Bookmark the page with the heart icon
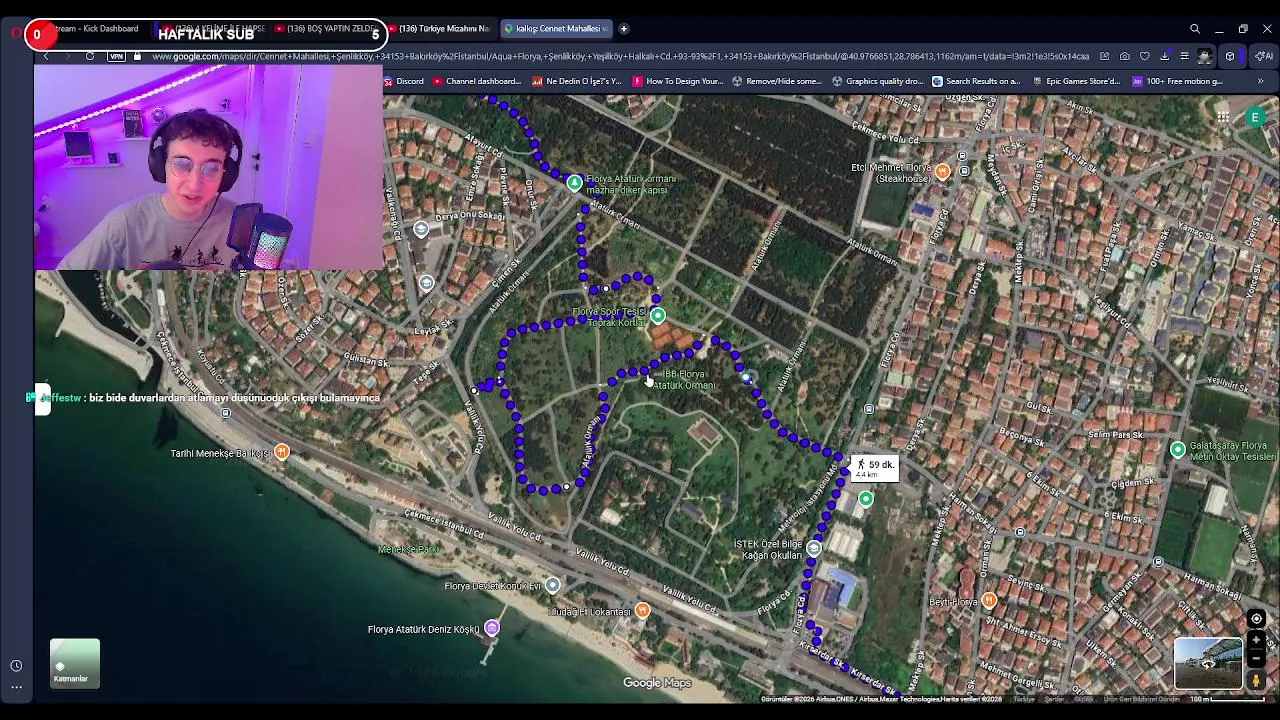 point(1145,56)
